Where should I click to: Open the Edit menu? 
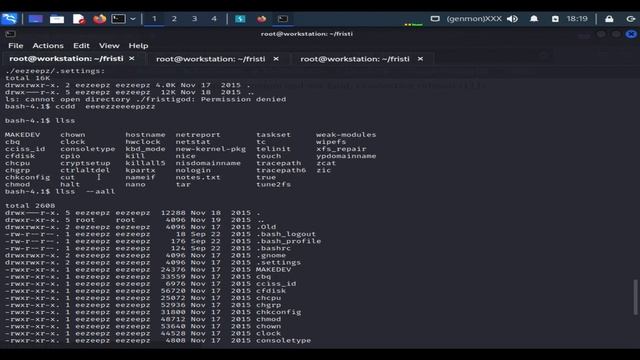[x=81, y=46]
